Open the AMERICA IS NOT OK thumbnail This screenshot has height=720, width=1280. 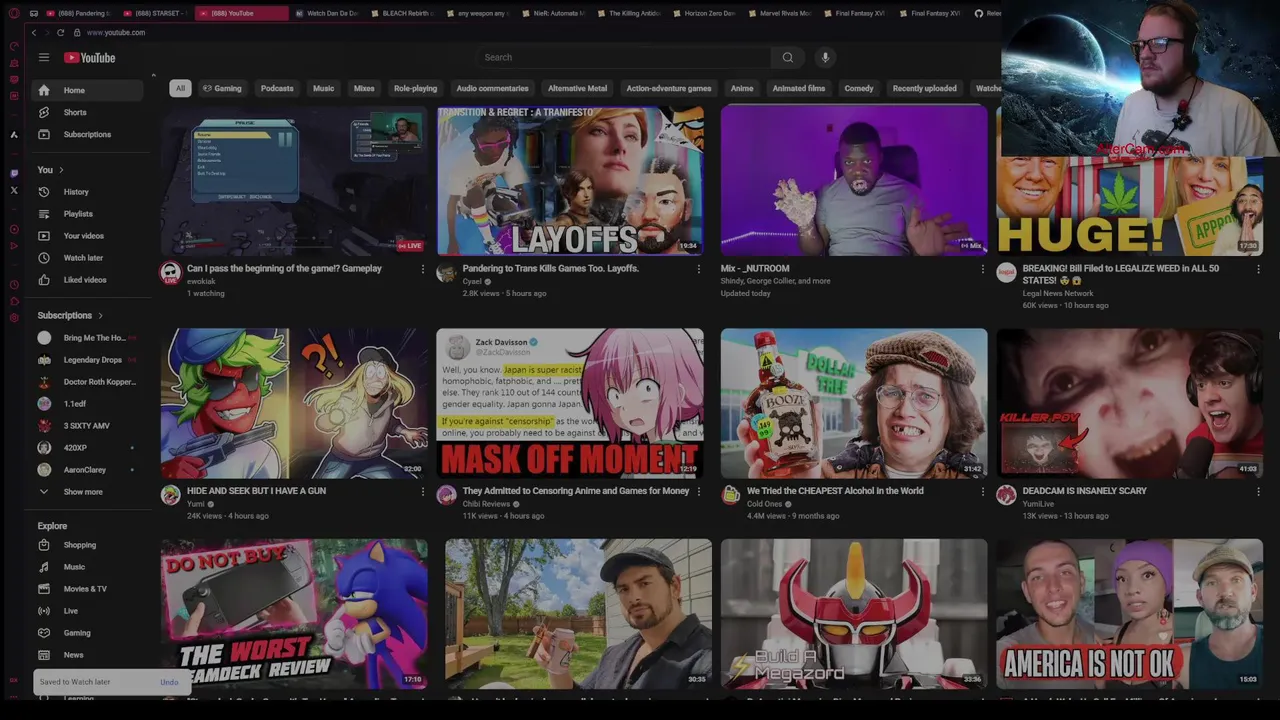(x=1130, y=614)
